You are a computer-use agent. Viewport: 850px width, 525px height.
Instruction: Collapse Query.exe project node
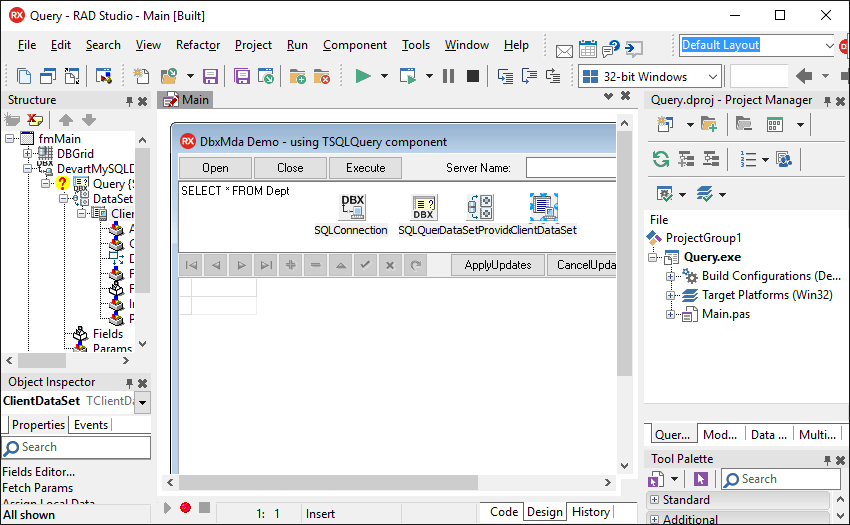click(x=653, y=257)
